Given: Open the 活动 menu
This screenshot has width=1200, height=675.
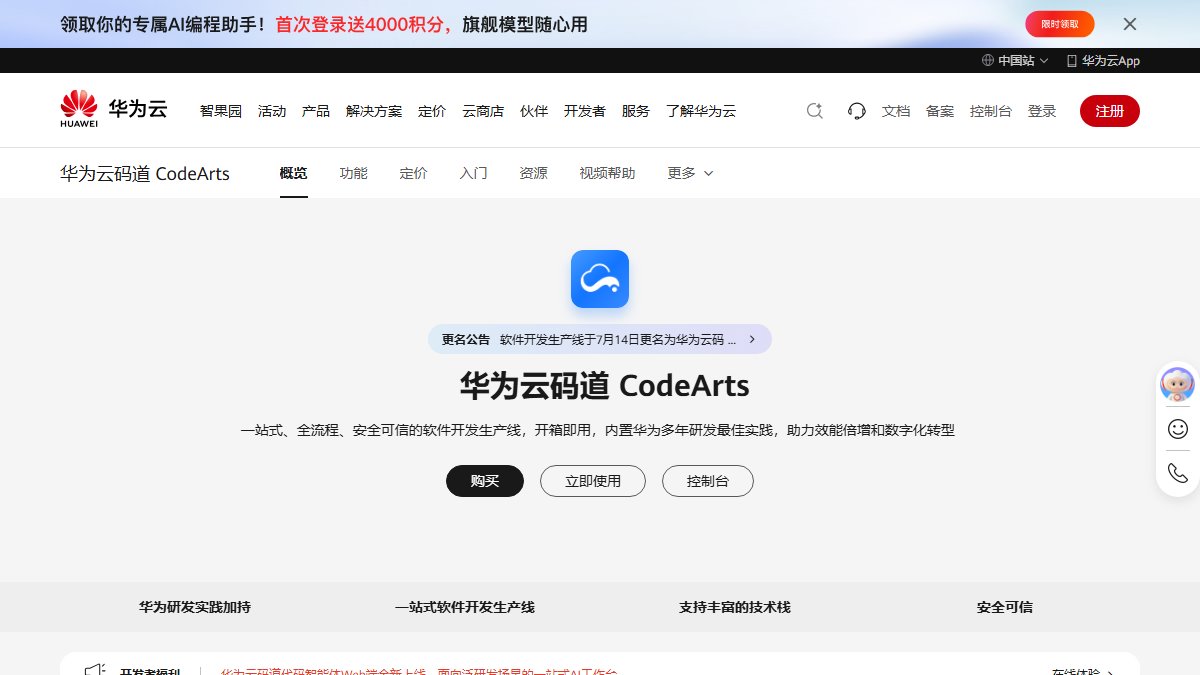Looking at the screenshot, I should [272, 111].
